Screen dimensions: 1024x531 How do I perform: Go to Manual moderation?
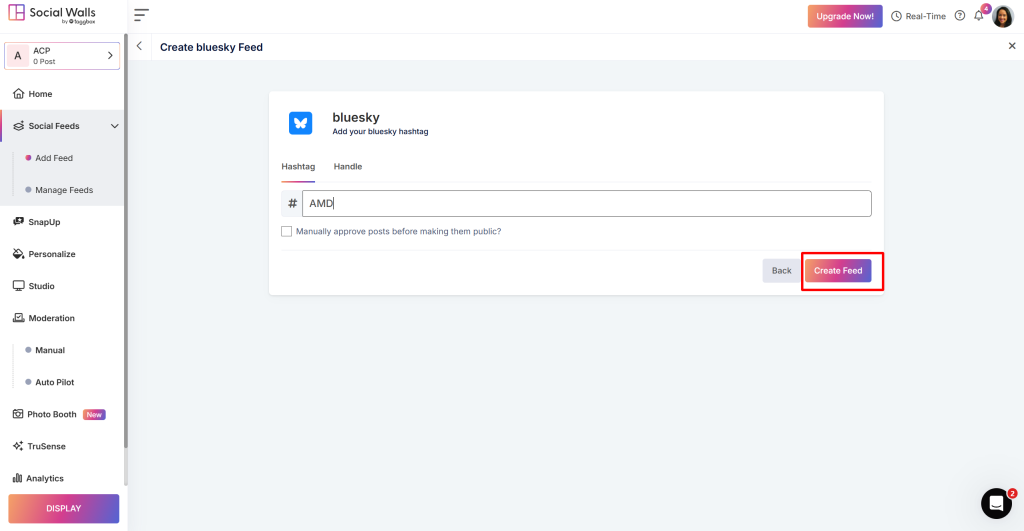[50, 350]
